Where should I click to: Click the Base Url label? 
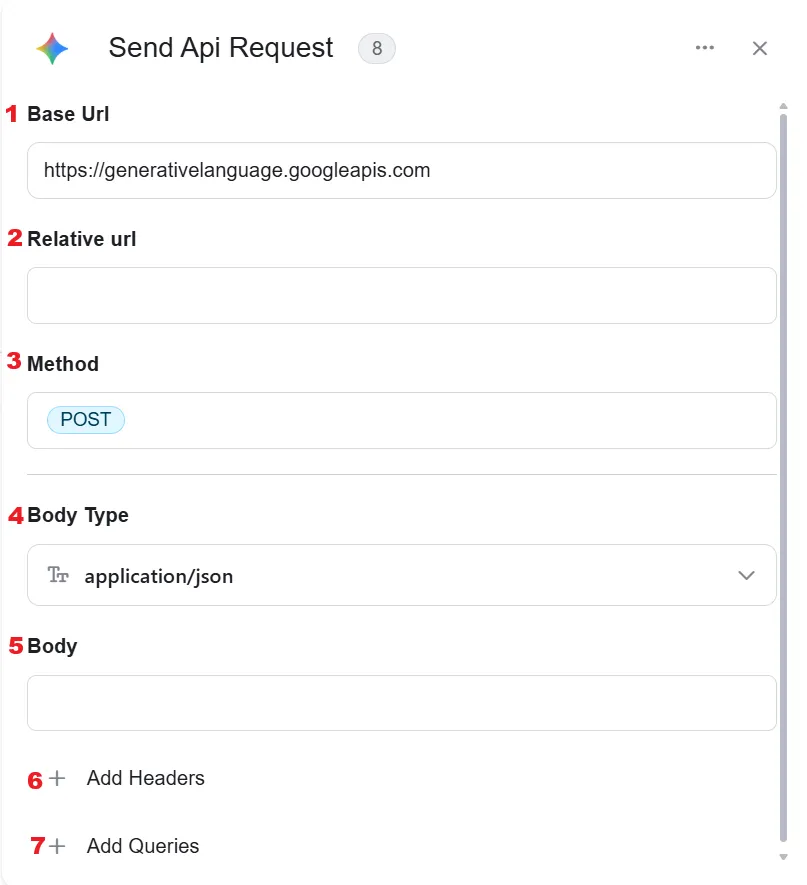[68, 114]
